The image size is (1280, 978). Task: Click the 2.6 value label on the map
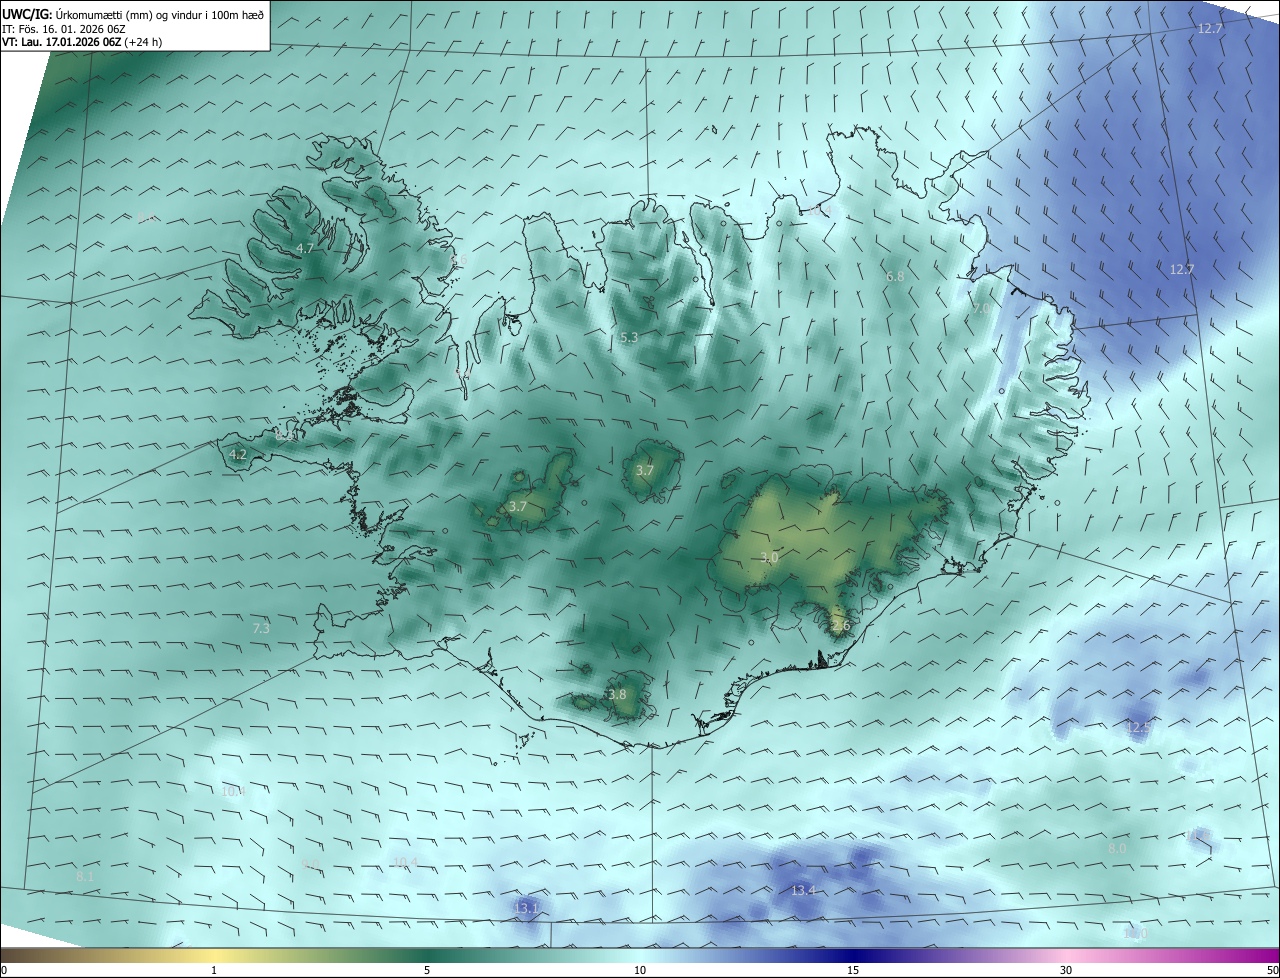tap(840, 626)
